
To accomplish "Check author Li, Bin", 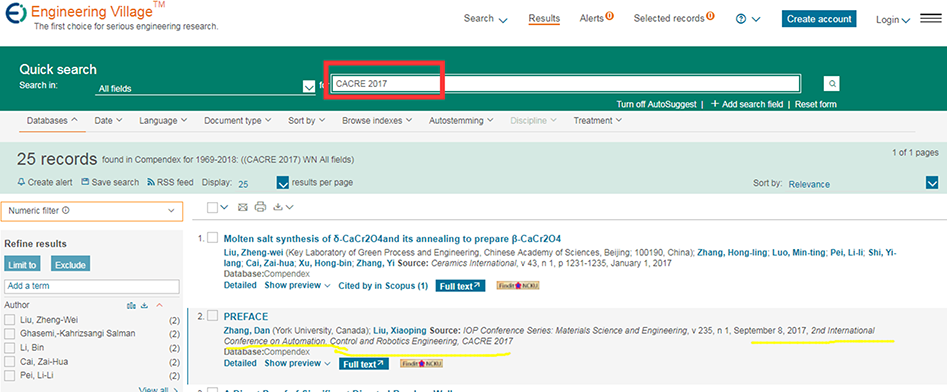I will point(10,347).
